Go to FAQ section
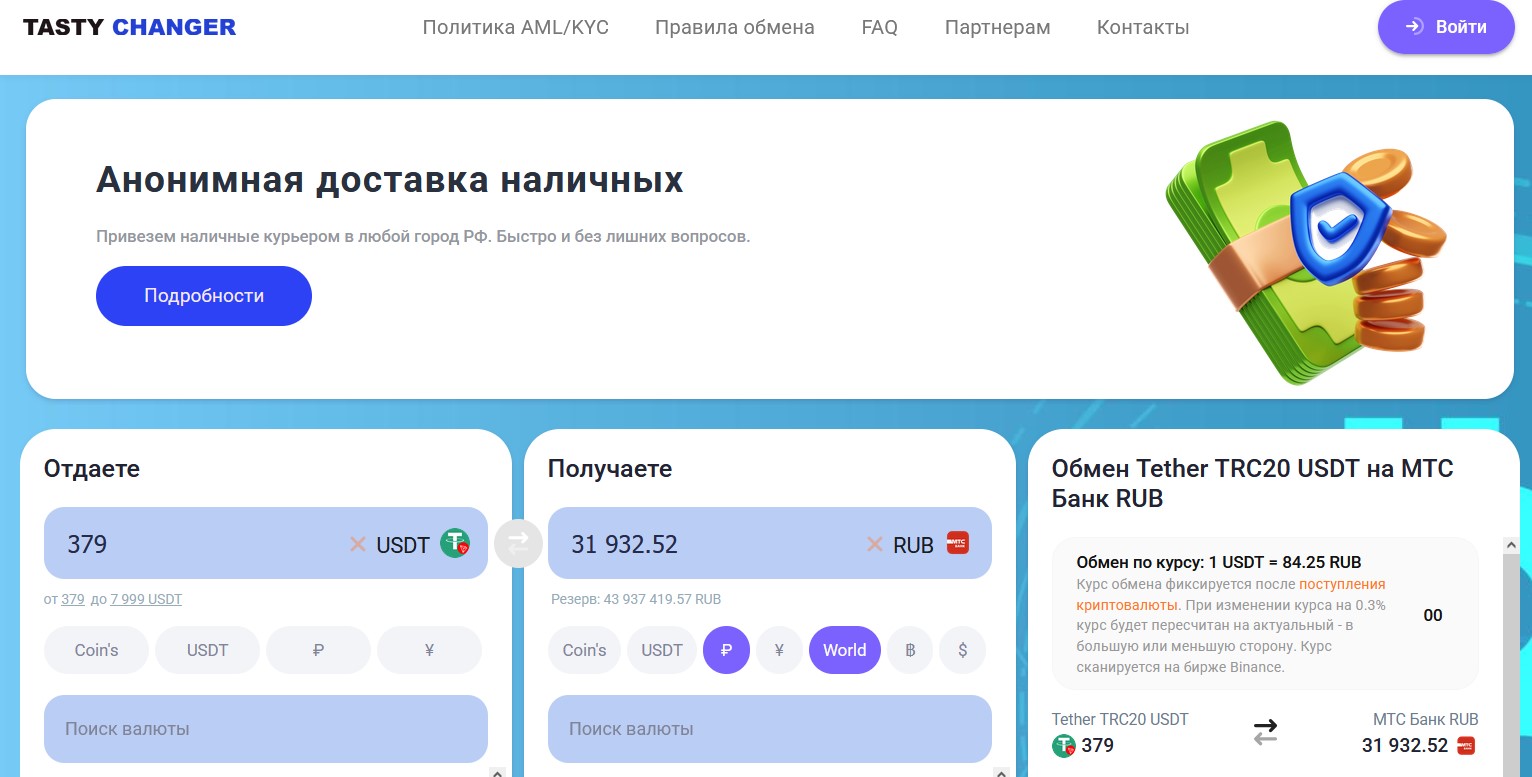Screen dimensions: 1532x777 point(880,28)
